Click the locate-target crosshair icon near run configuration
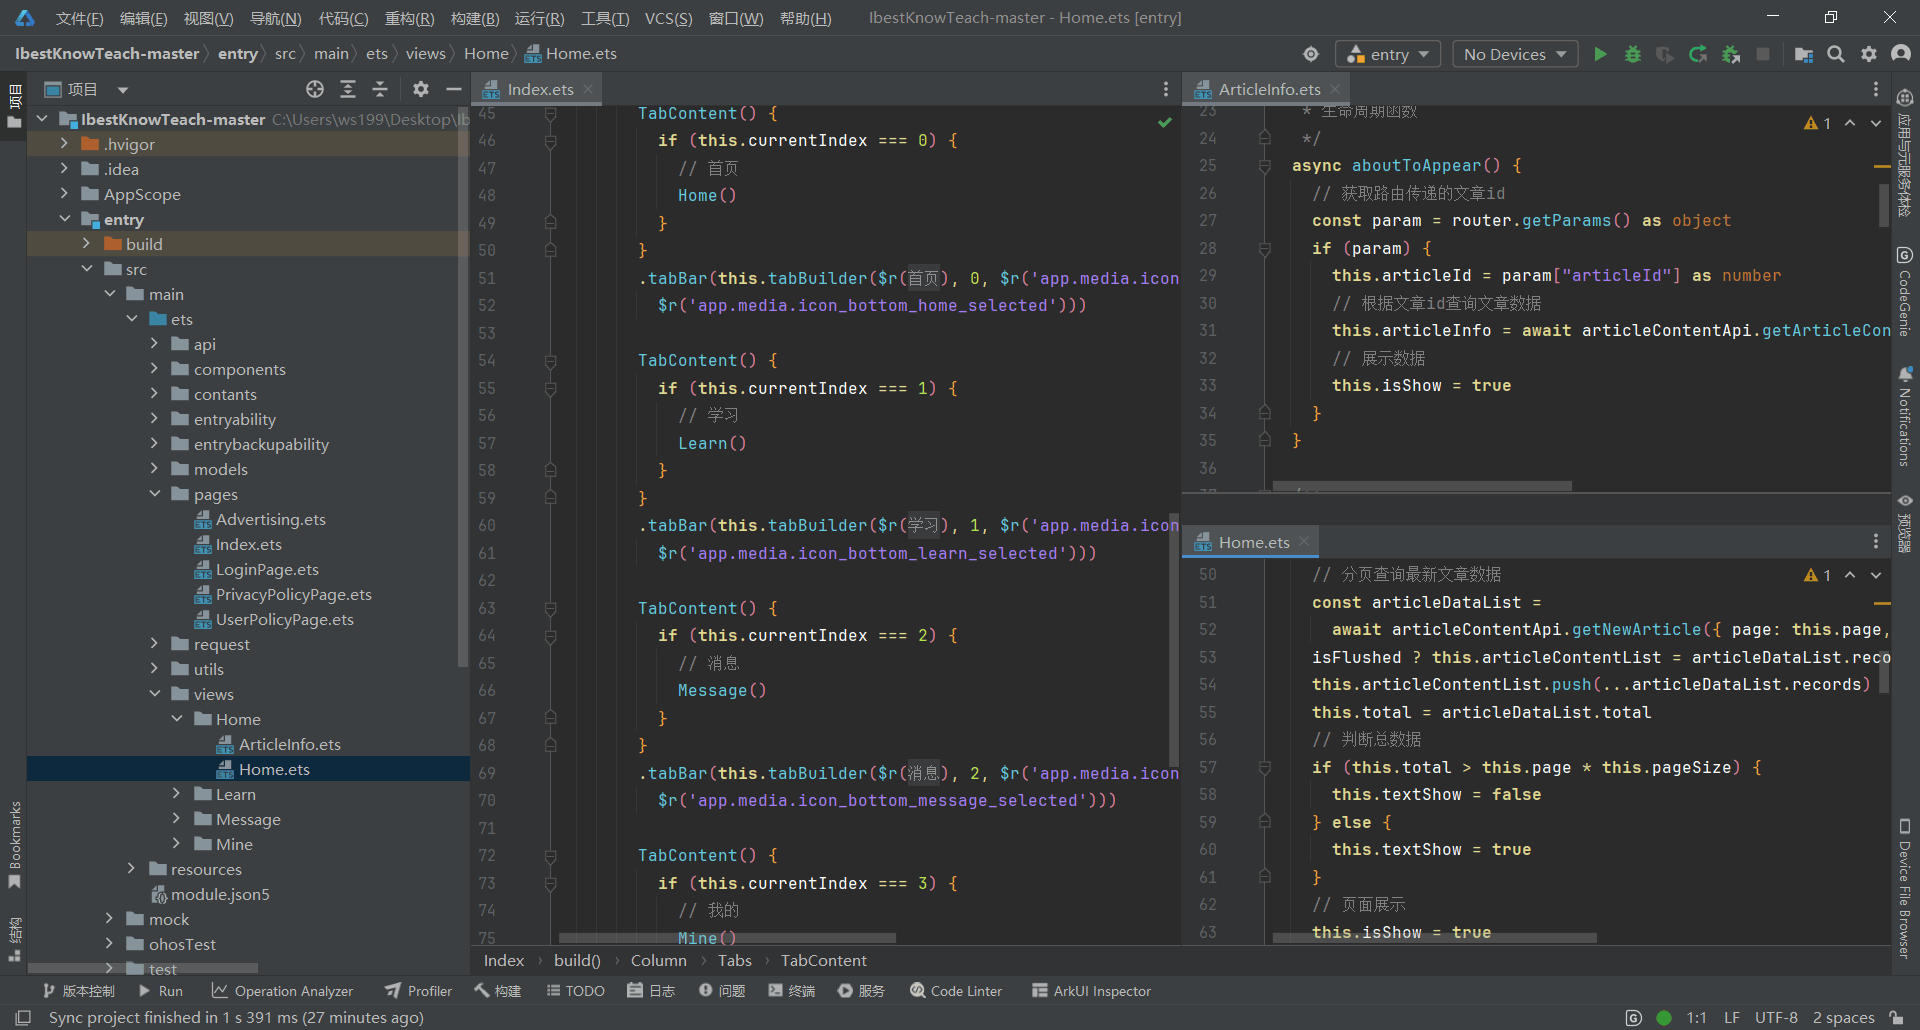The height and width of the screenshot is (1030, 1920). pos(1311,54)
